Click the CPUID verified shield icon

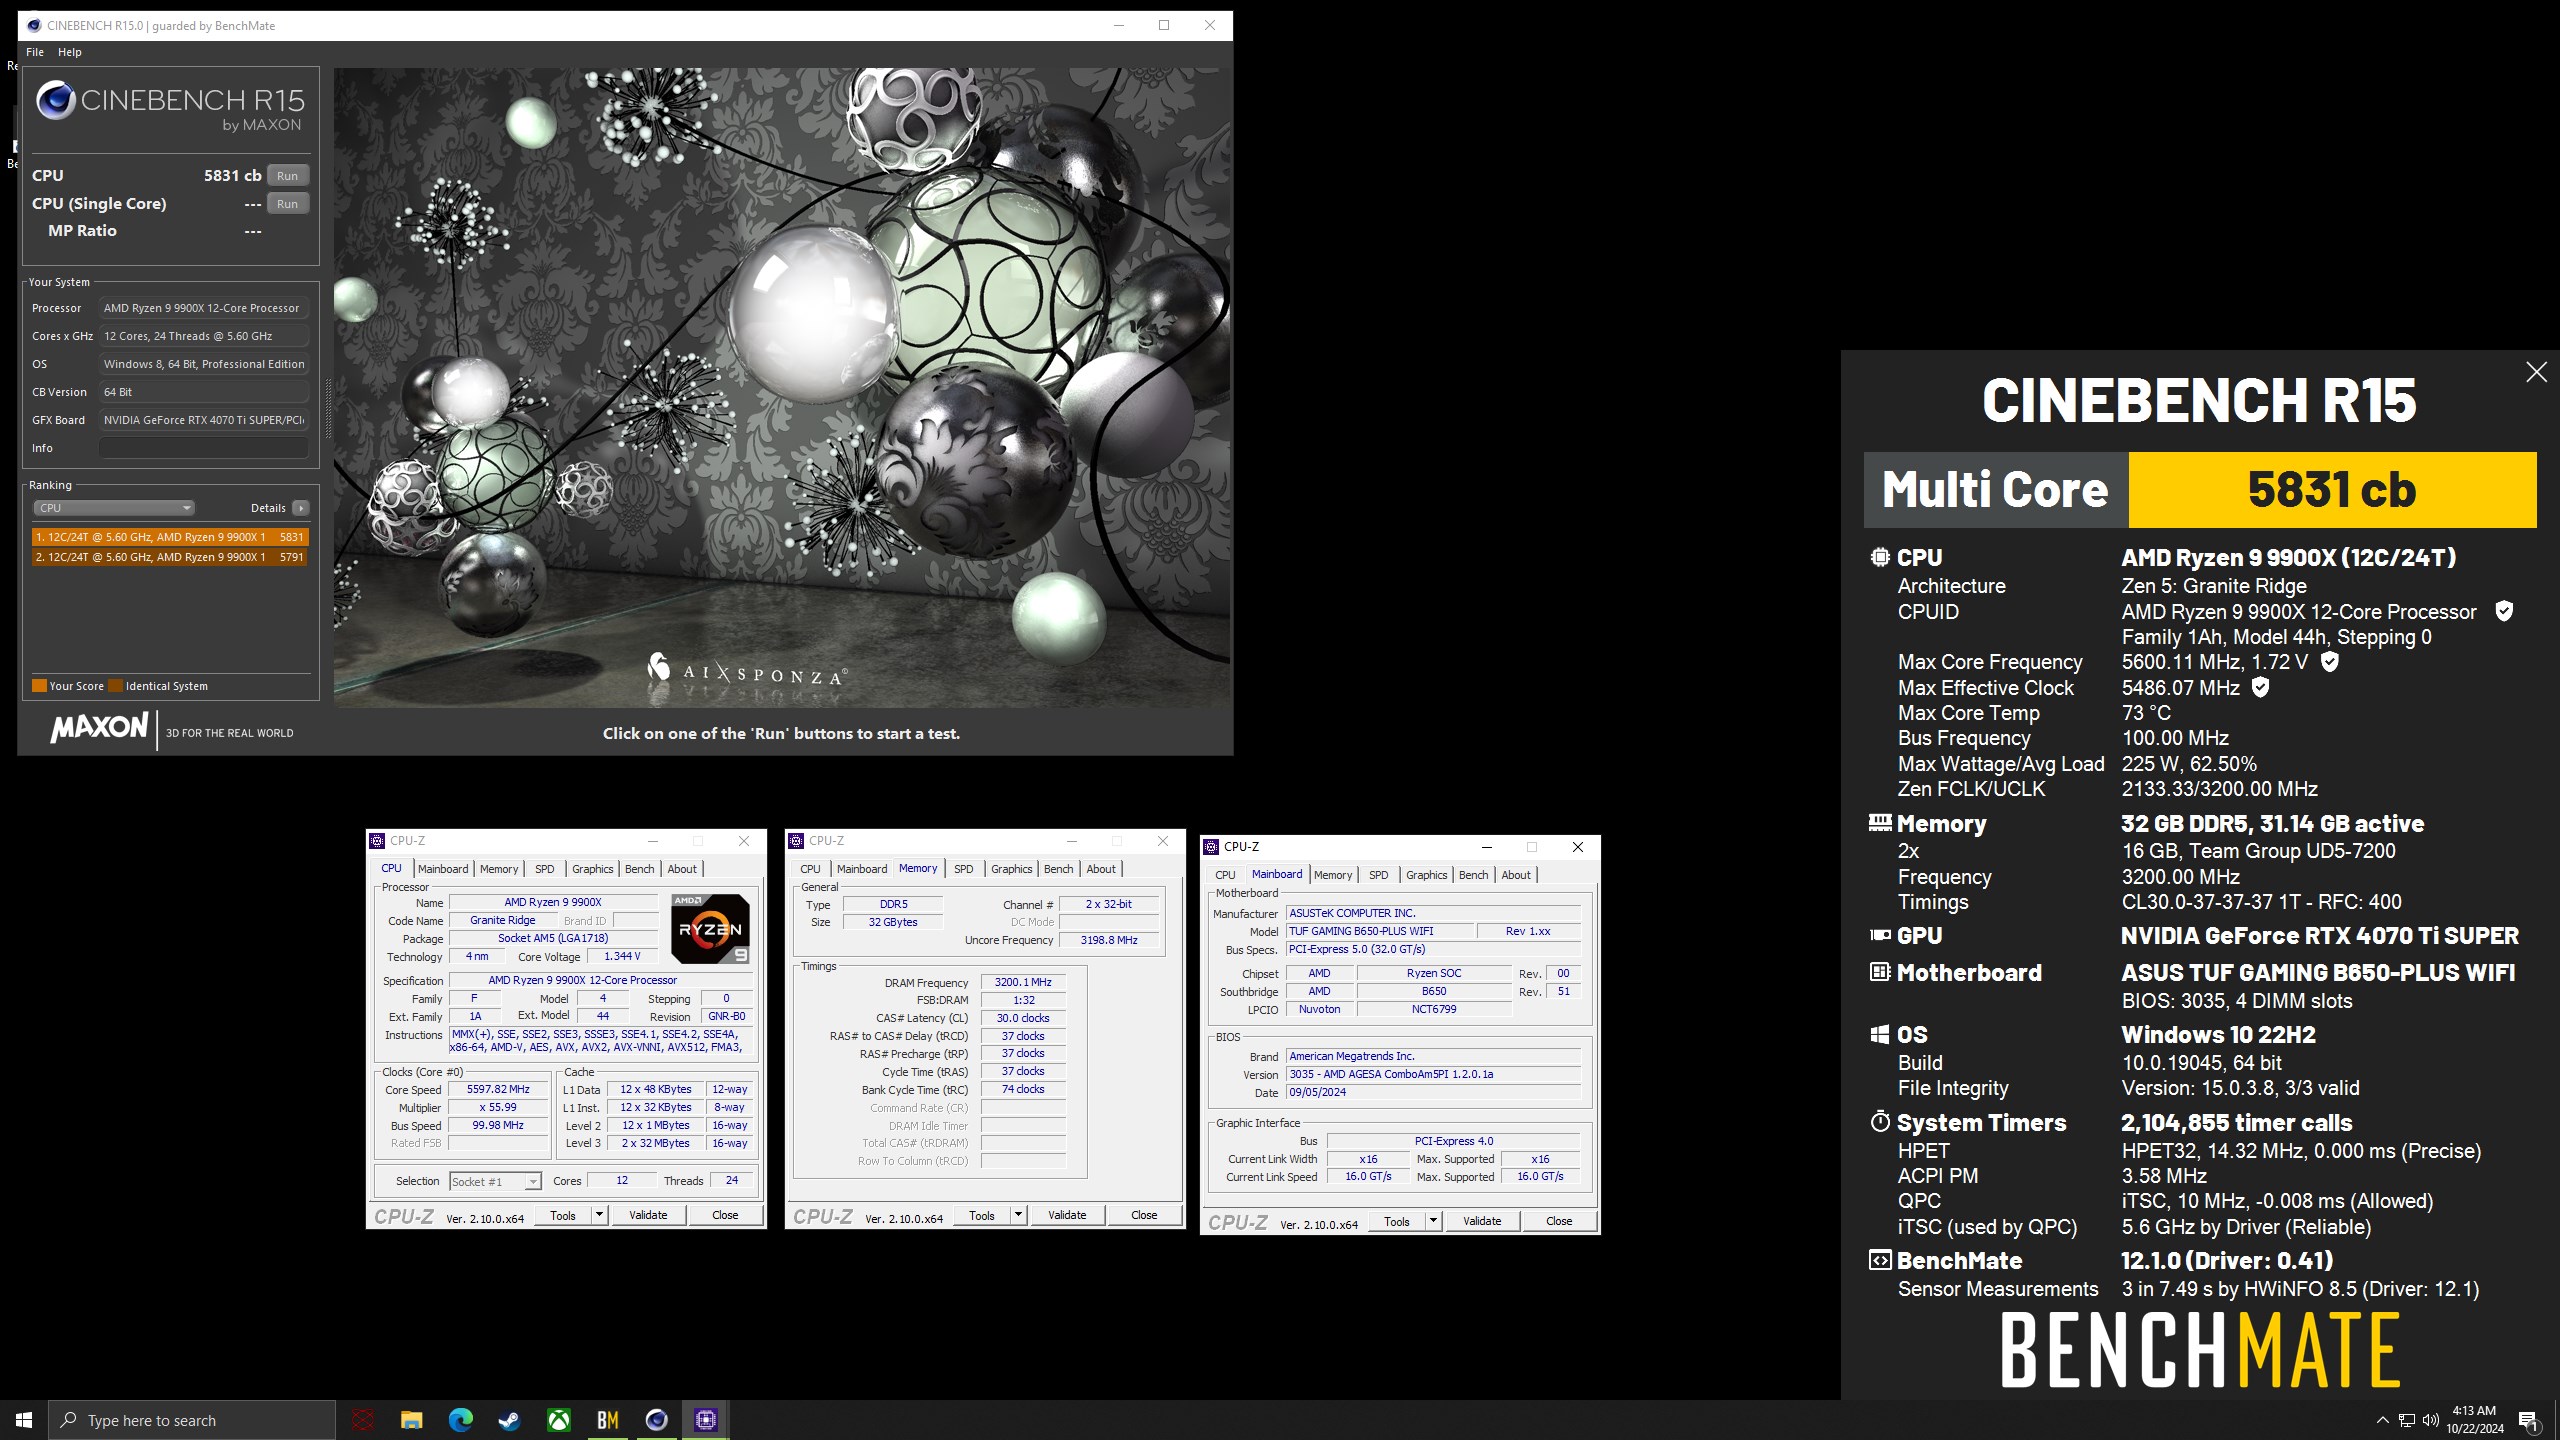tap(2504, 611)
